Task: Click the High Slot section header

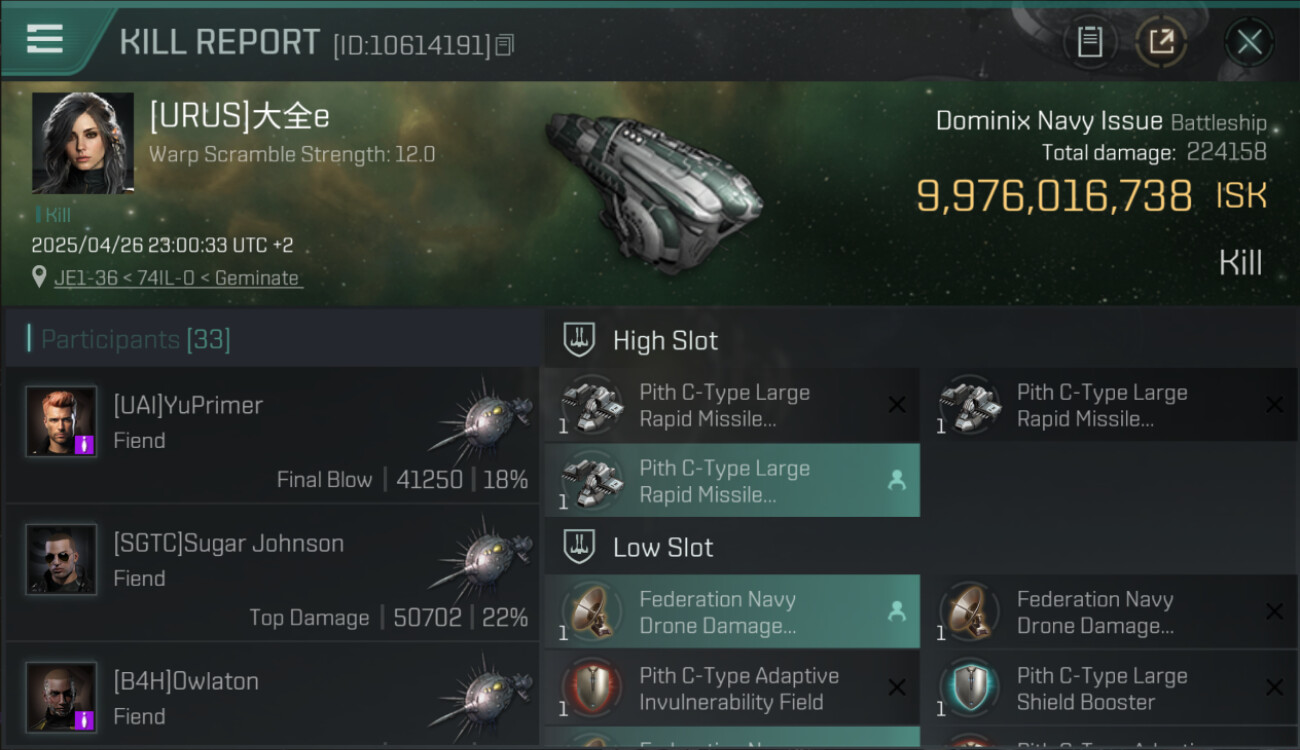Action: 665,341
